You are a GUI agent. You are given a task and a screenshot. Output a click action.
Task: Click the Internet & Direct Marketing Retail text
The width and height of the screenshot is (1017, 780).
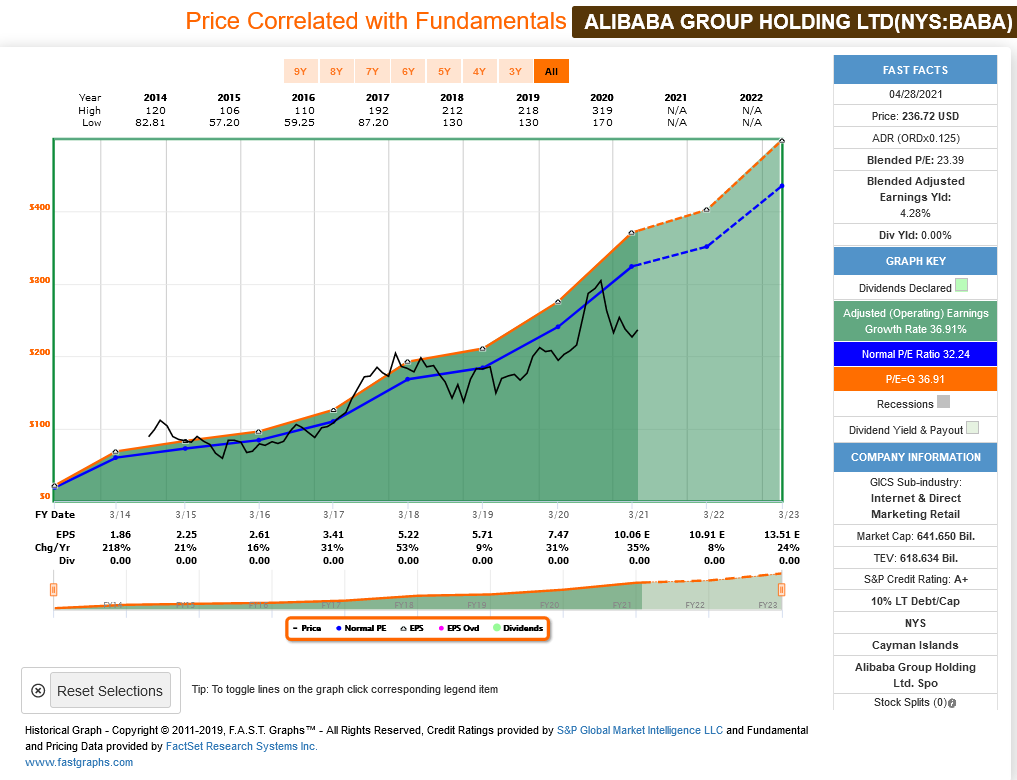[x=915, y=506]
